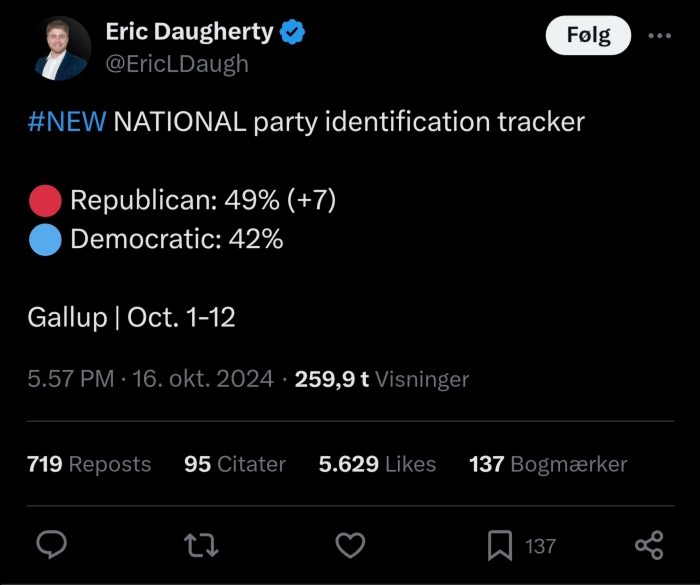Click the blue verified checkmark badge
Image resolution: width=700 pixels, height=585 pixels.
(x=292, y=32)
